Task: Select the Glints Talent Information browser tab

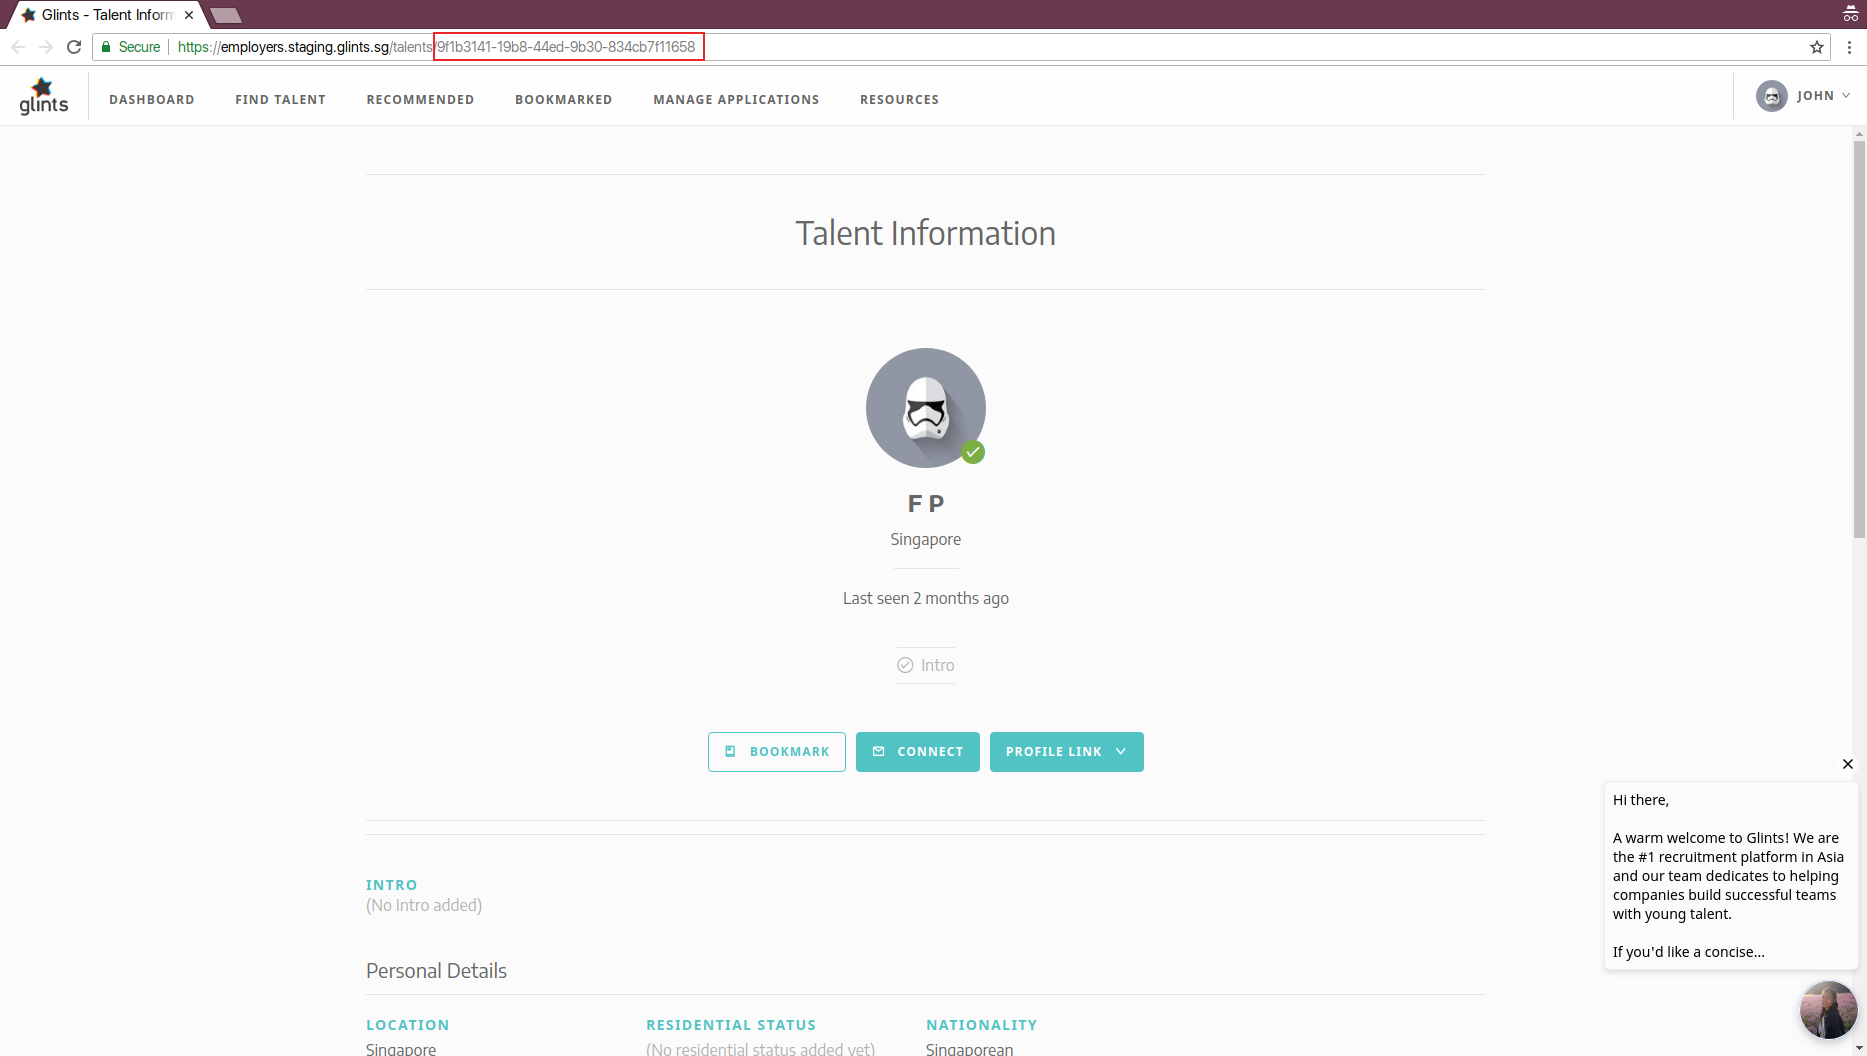Action: click(100, 14)
